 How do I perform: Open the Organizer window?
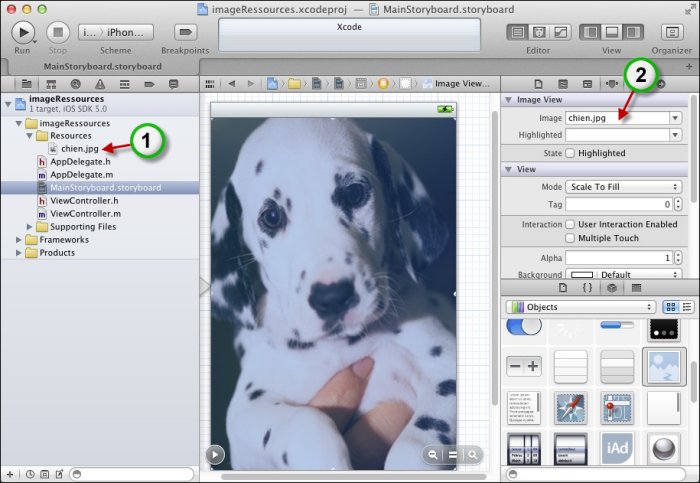pyautogui.click(x=671, y=32)
